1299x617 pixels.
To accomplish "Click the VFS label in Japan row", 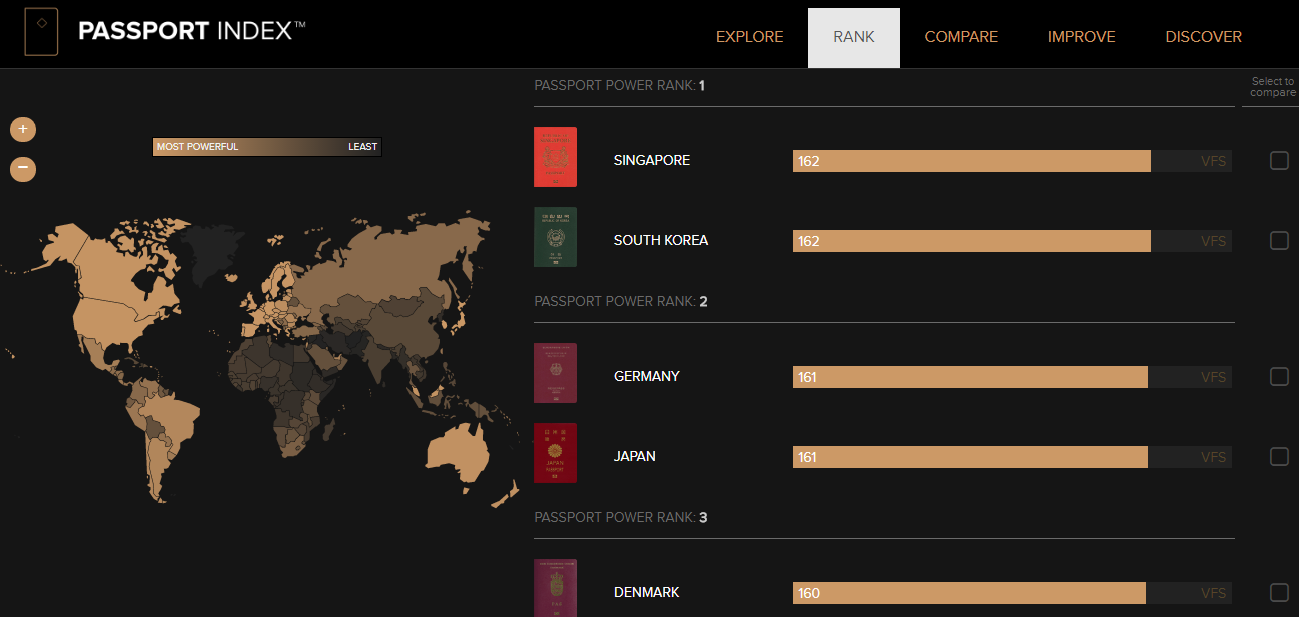I will pos(1213,457).
